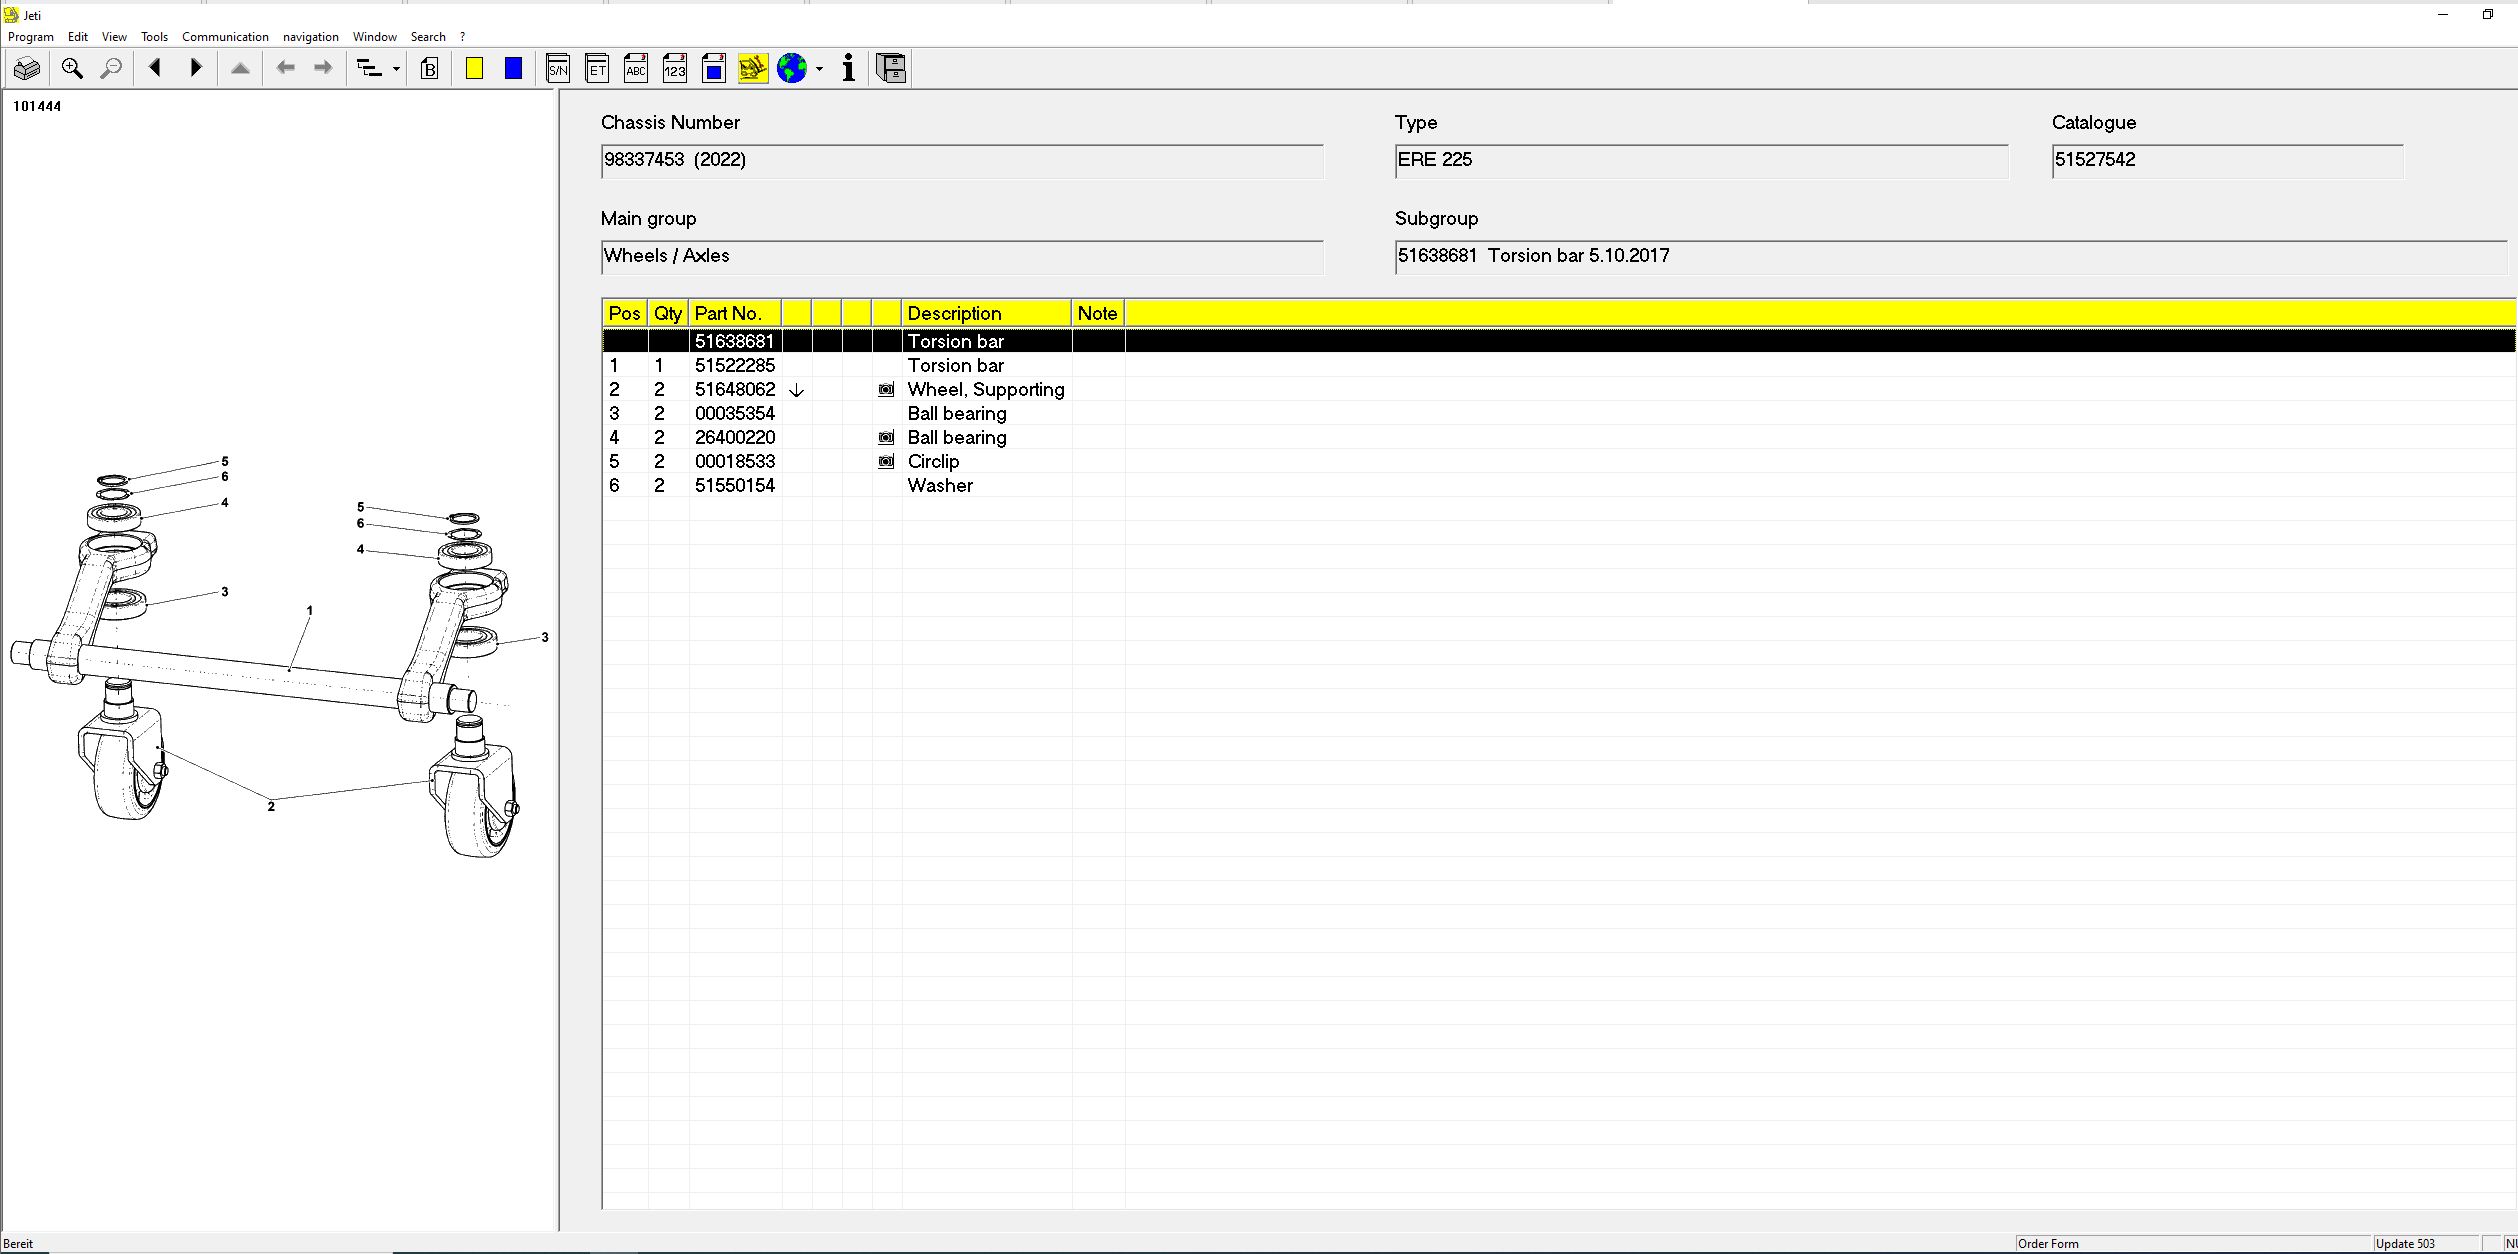Open the Window menu

(375, 37)
